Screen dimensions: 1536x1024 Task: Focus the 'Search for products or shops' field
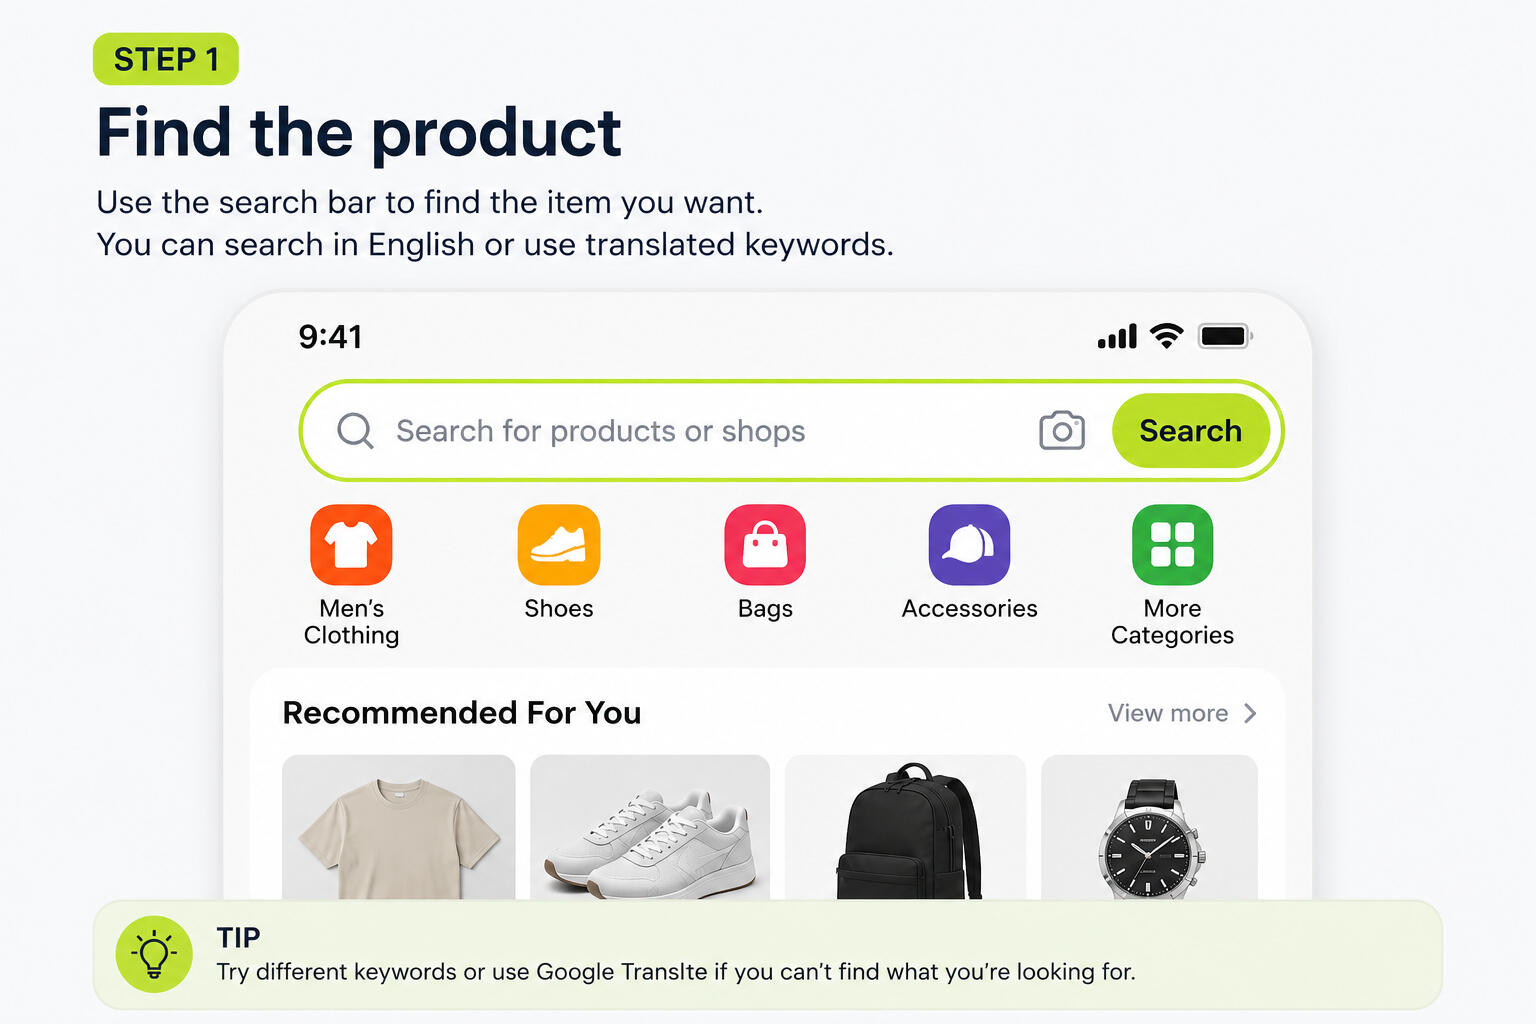pos(700,431)
